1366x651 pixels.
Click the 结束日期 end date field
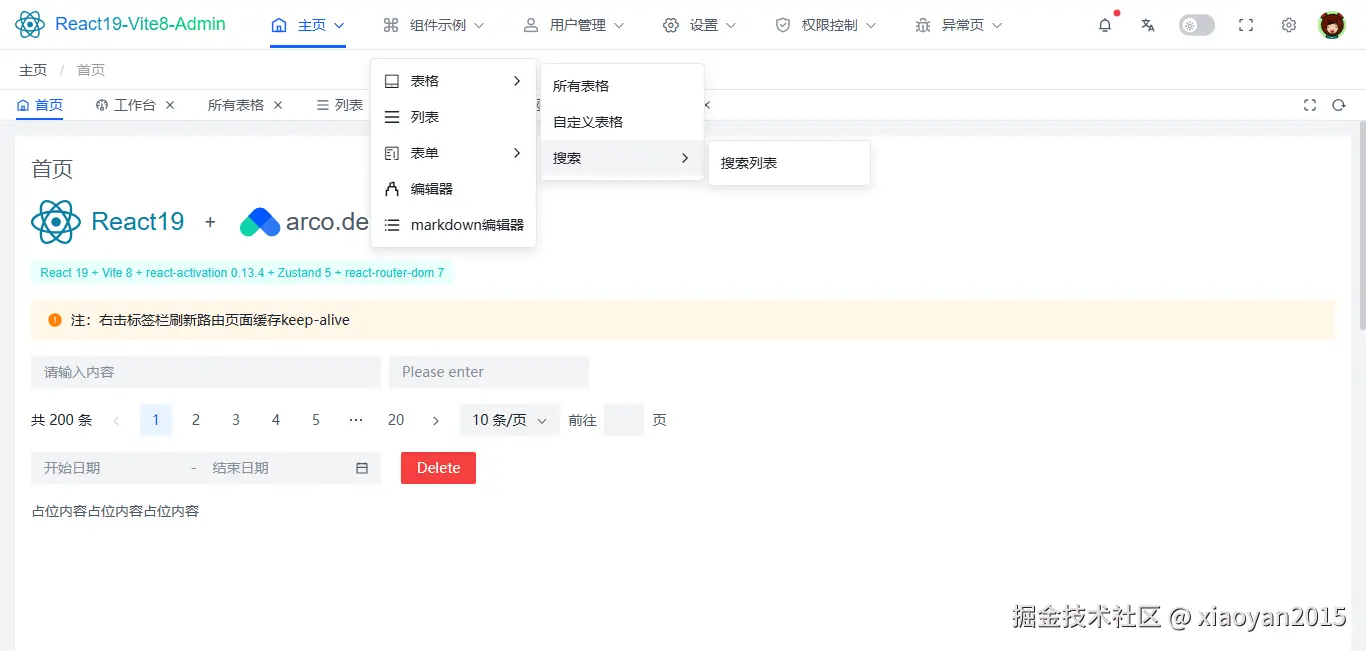click(276, 468)
